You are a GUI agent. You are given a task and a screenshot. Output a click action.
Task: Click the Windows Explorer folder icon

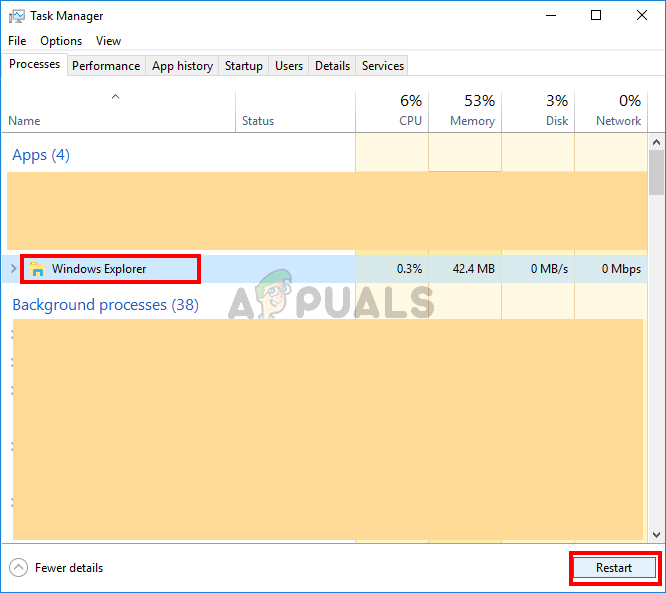37,269
